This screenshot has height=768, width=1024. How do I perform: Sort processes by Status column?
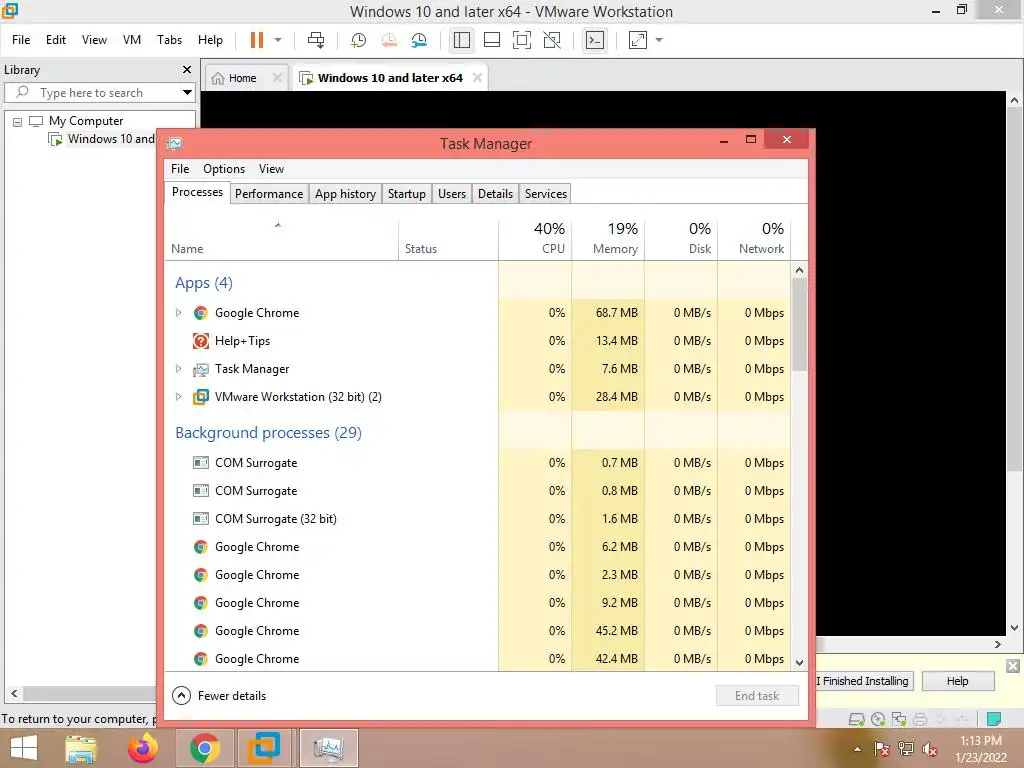[449, 239]
